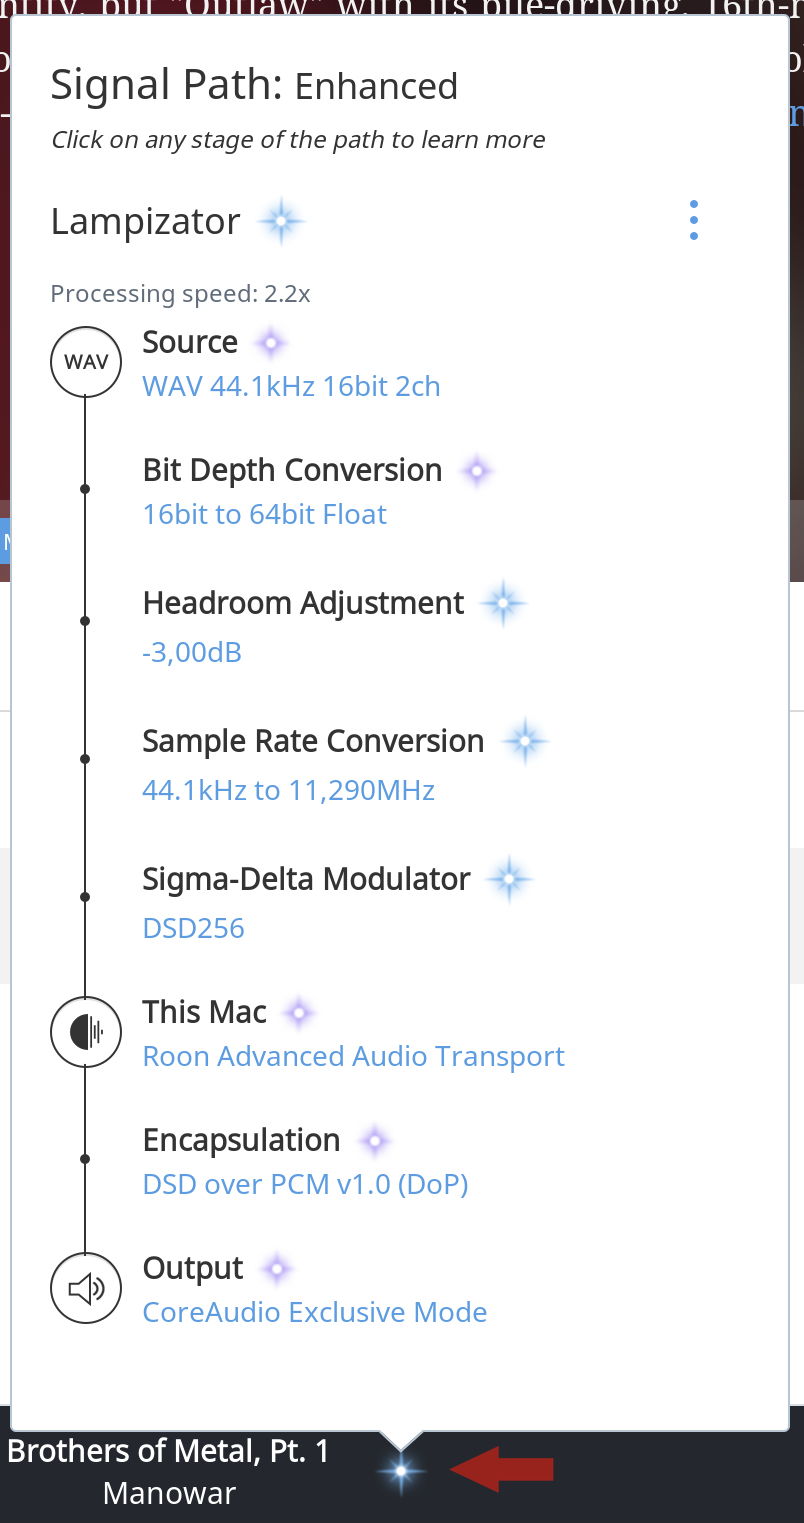
Task: Click the blue star beside Sample Rate Conversion
Action: [x=525, y=741]
